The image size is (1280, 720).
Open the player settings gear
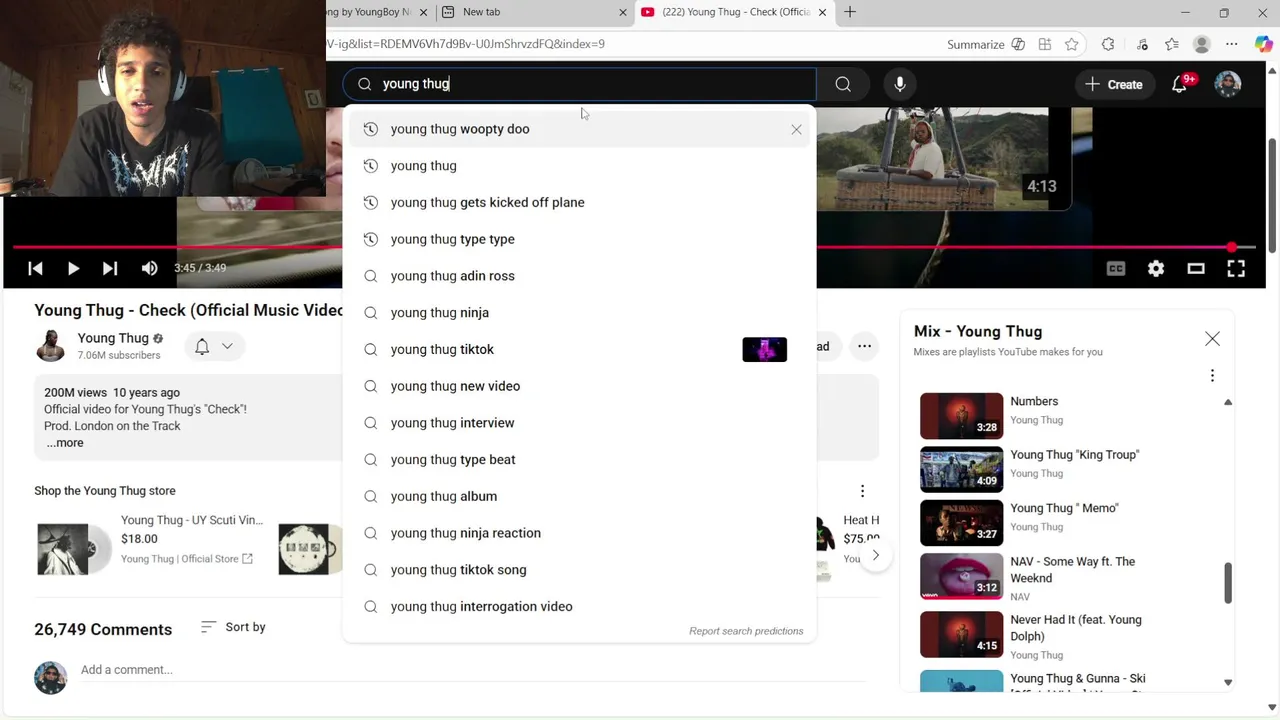[x=1156, y=268]
